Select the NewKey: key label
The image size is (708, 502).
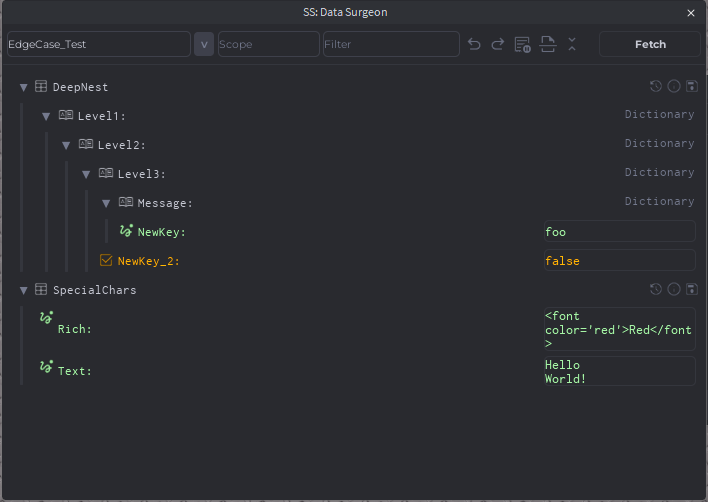click(x=161, y=232)
